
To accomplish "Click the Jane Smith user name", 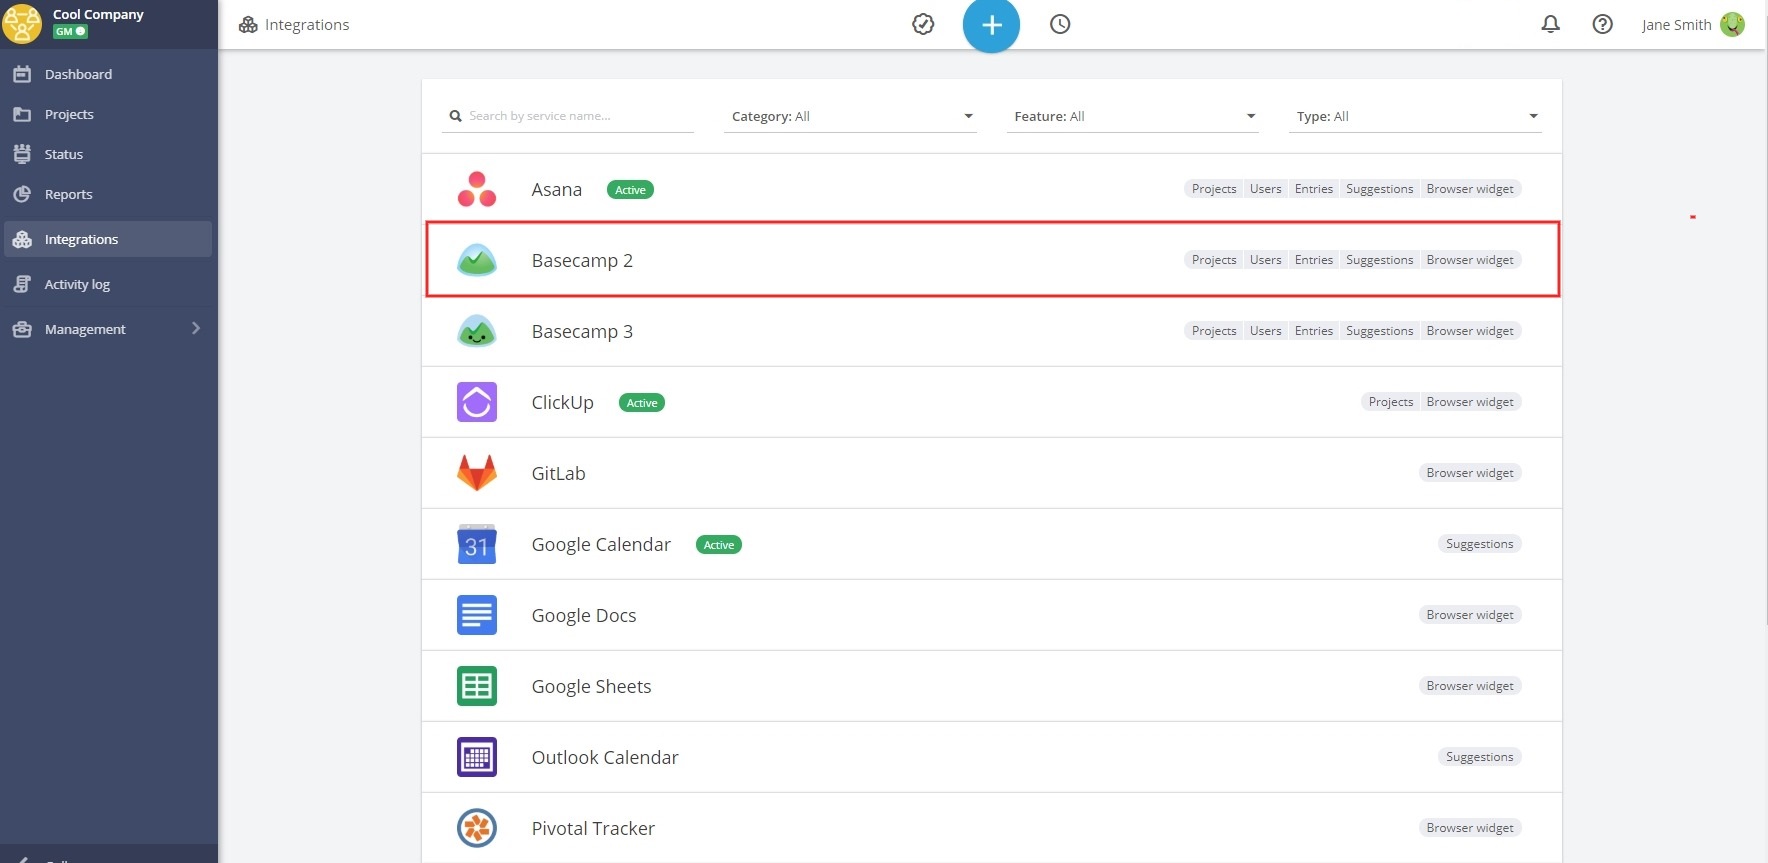I will coord(1676,25).
